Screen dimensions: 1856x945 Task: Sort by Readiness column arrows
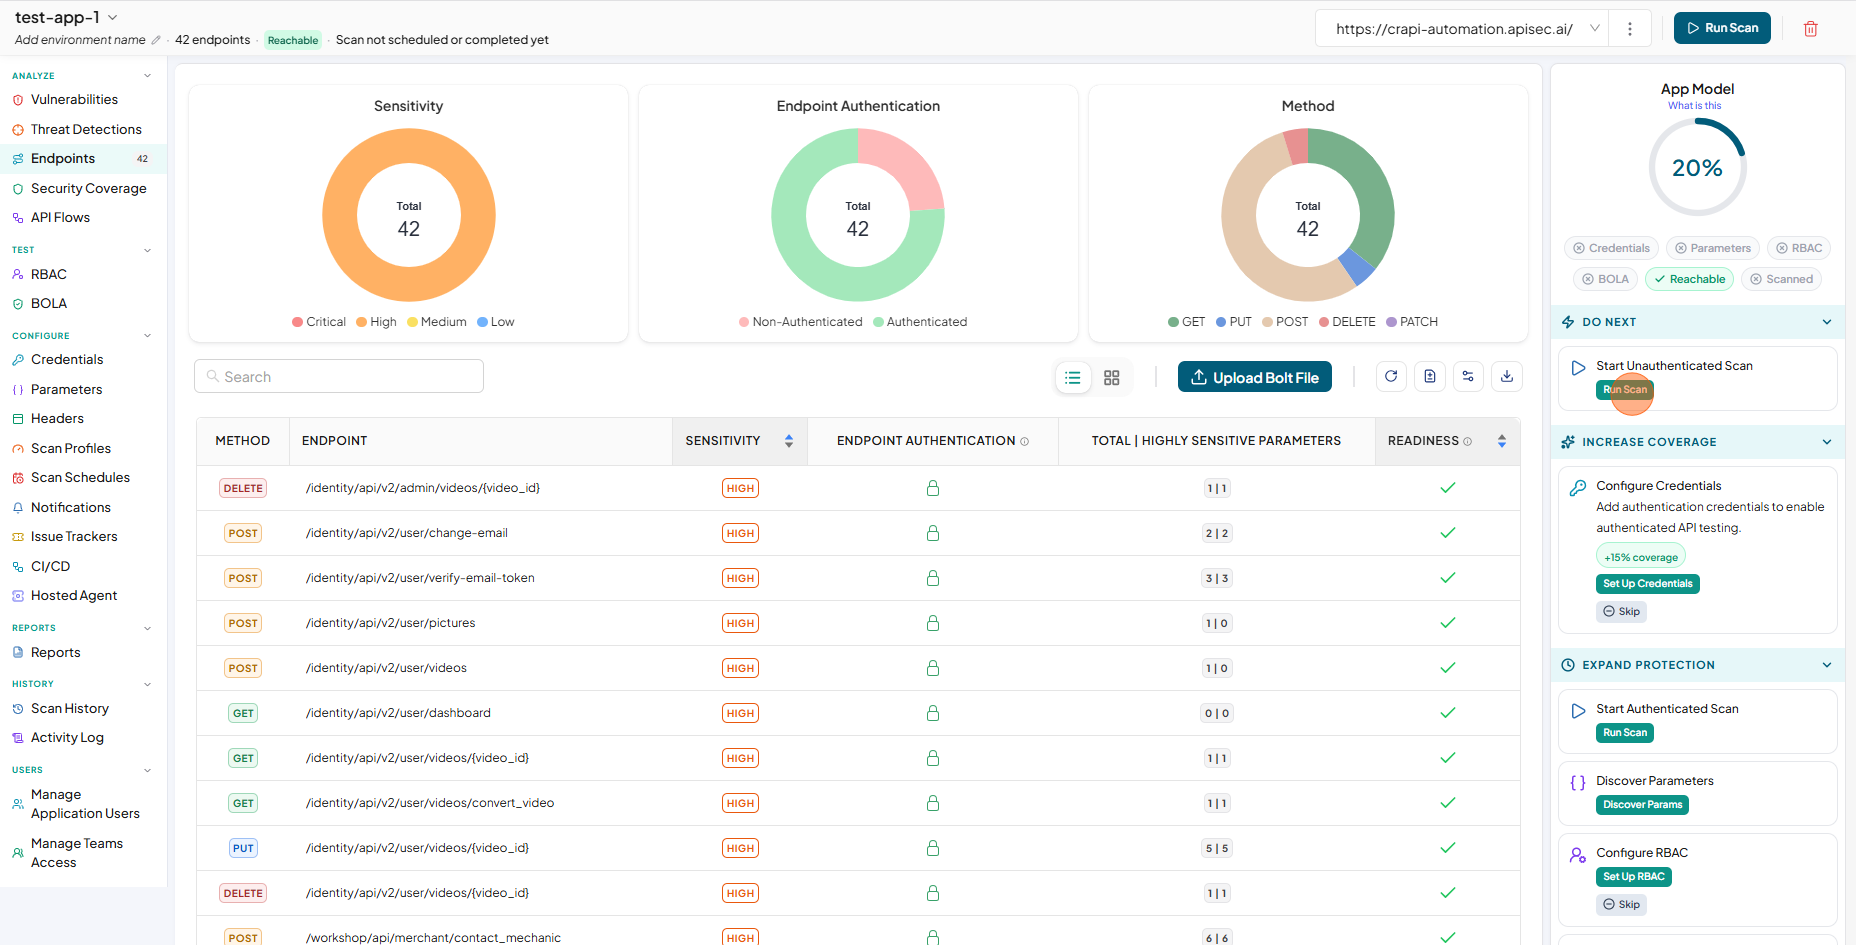[x=1502, y=441]
